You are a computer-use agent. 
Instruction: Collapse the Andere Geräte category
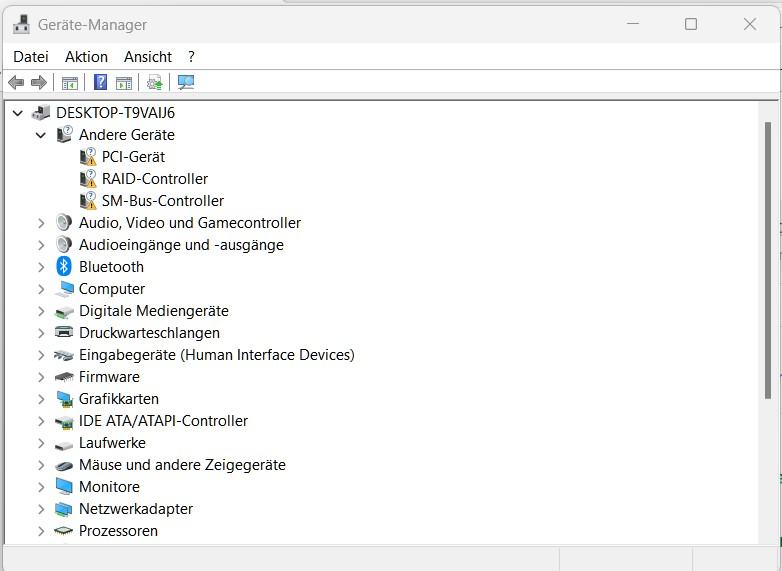tap(41, 135)
